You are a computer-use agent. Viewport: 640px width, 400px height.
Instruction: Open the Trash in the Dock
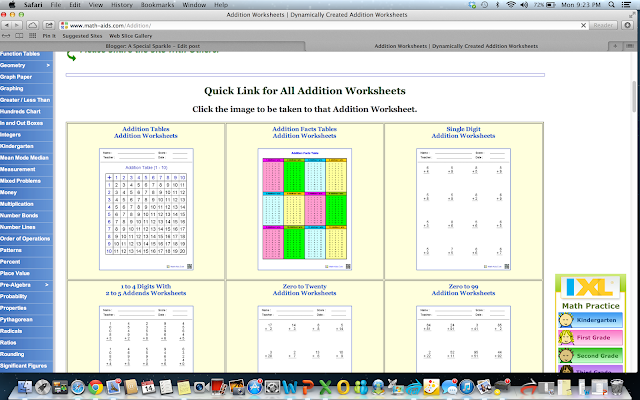(617, 387)
